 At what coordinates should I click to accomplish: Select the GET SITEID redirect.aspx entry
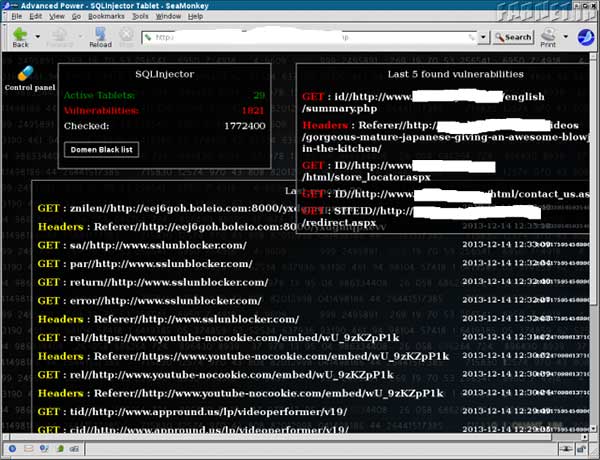421,217
